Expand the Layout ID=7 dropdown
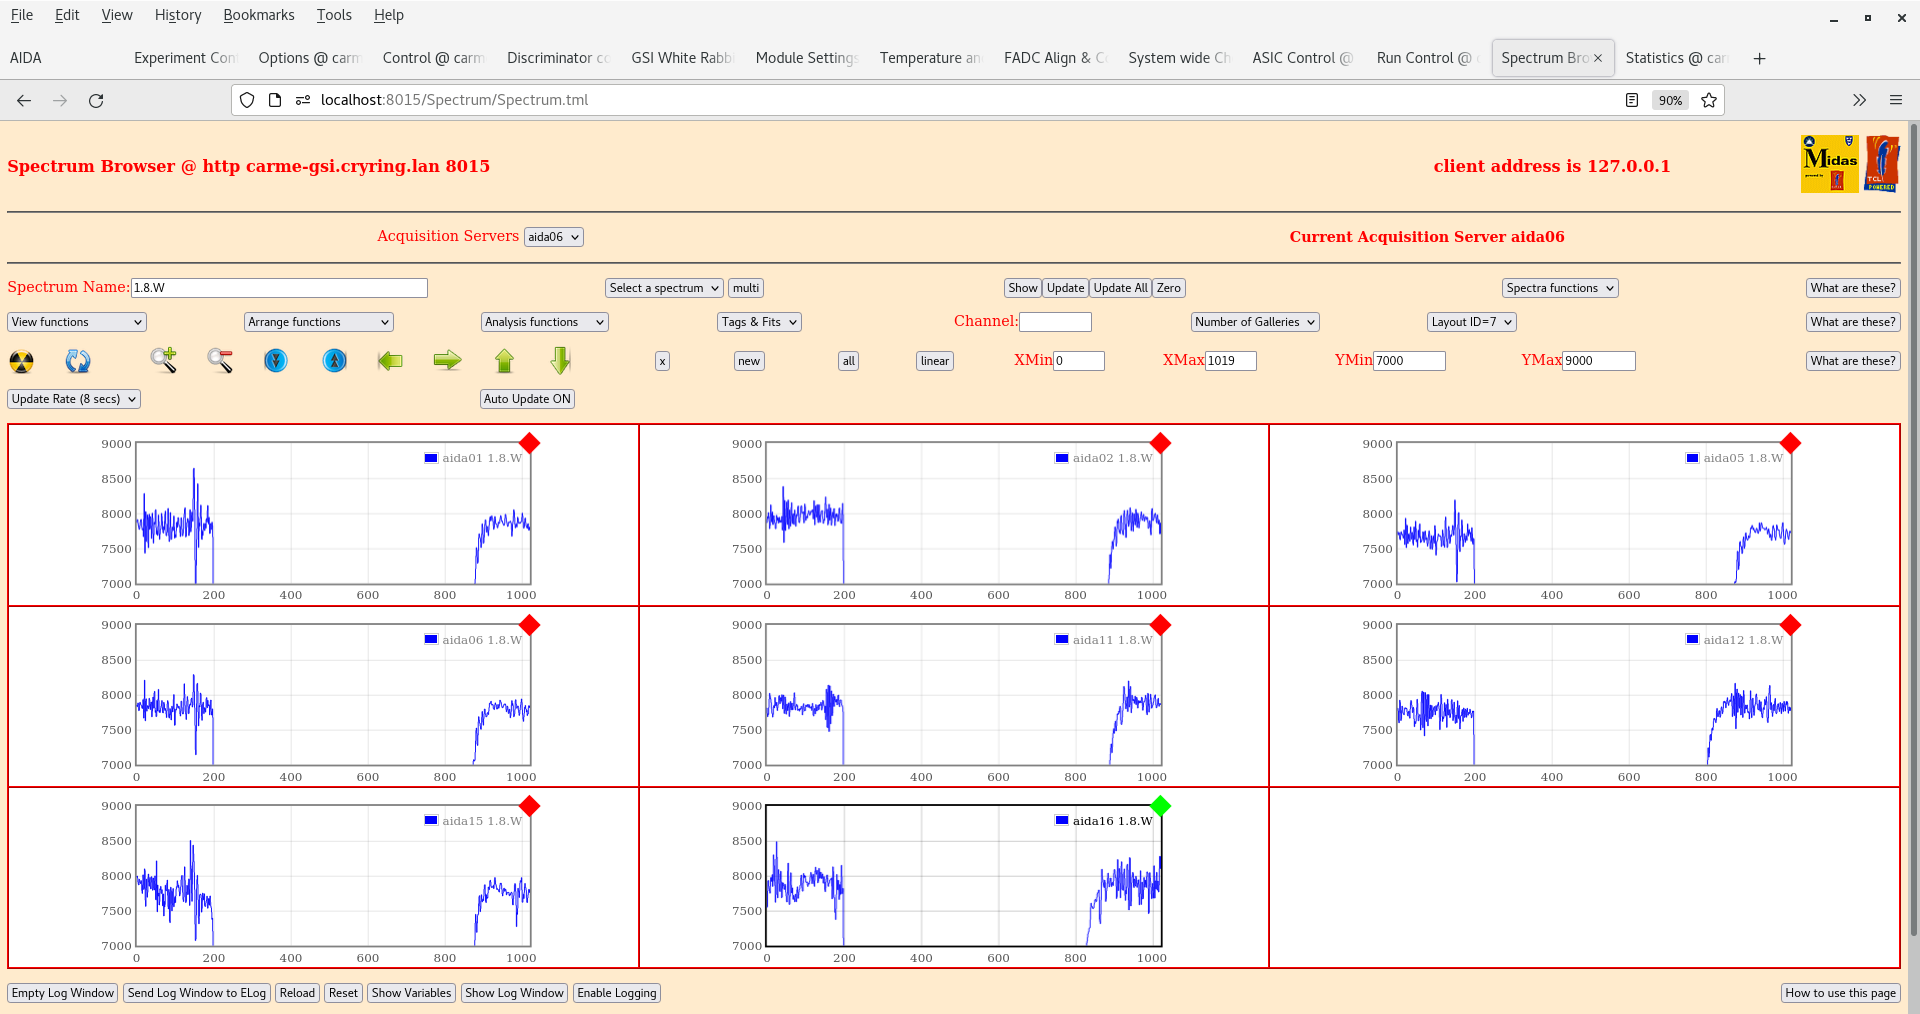The image size is (1920, 1014). tap(1471, 322)
